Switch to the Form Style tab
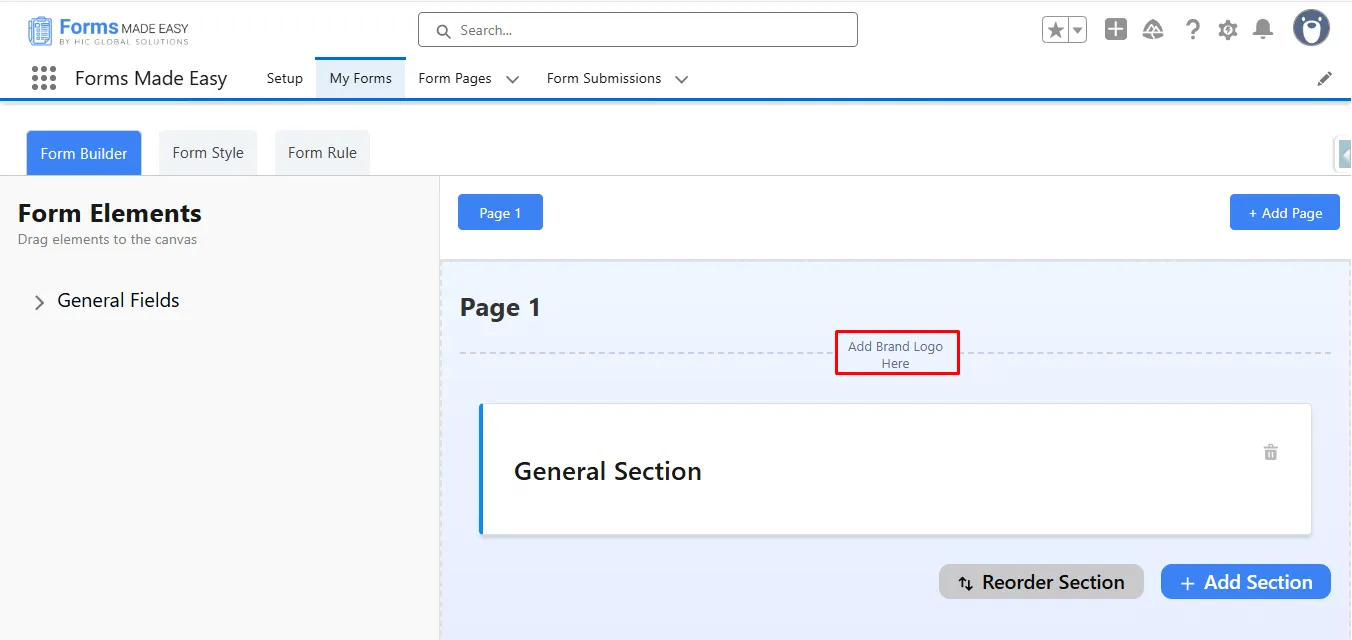This screenshot has width=1352, height=640. [208, 153]
